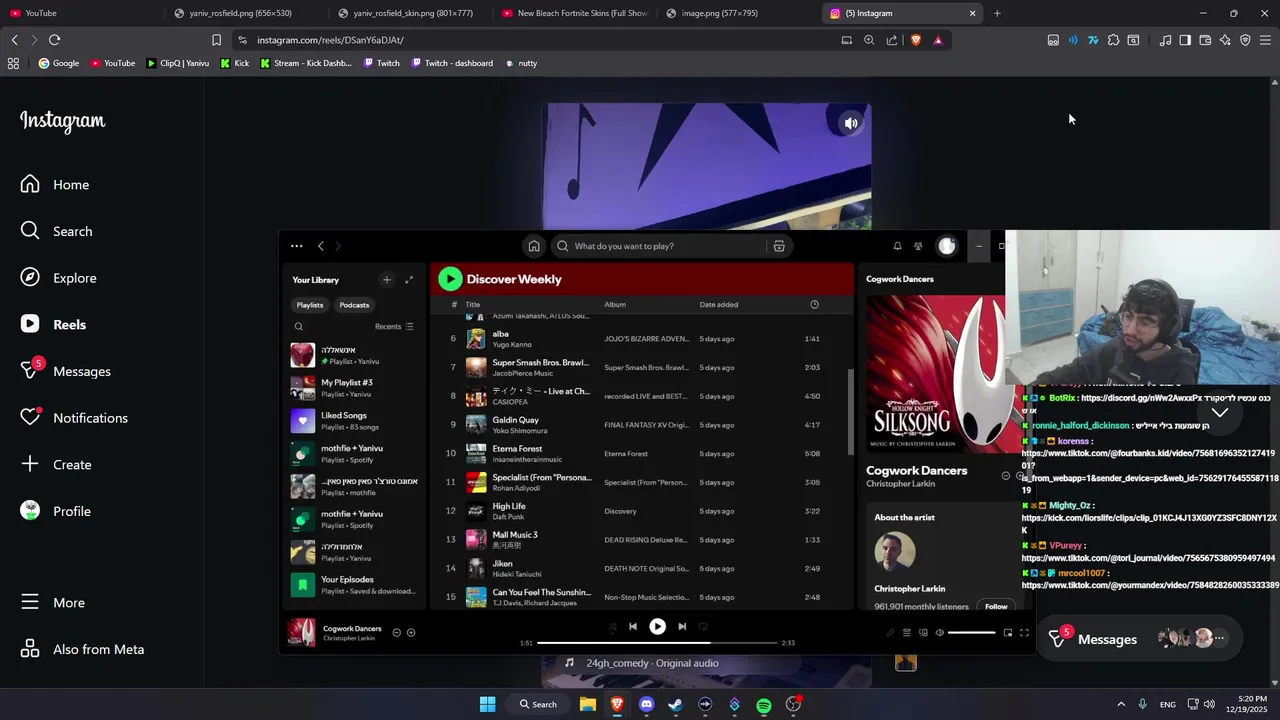
Task: Open Spotify notifications bell
Action: pyautogui.click(x=897, y=246)
